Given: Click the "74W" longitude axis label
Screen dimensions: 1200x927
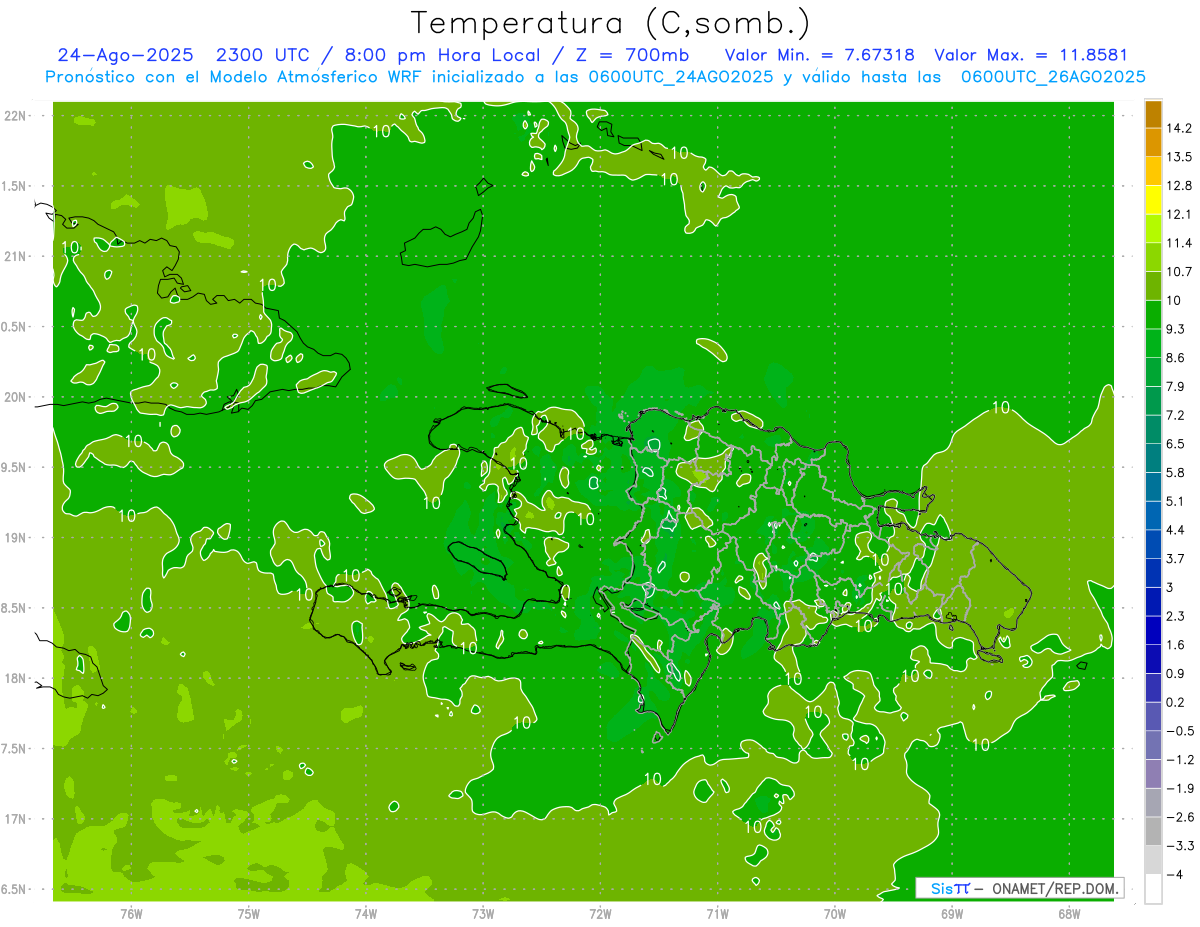Looking at the screenshot, I should 365,915.
